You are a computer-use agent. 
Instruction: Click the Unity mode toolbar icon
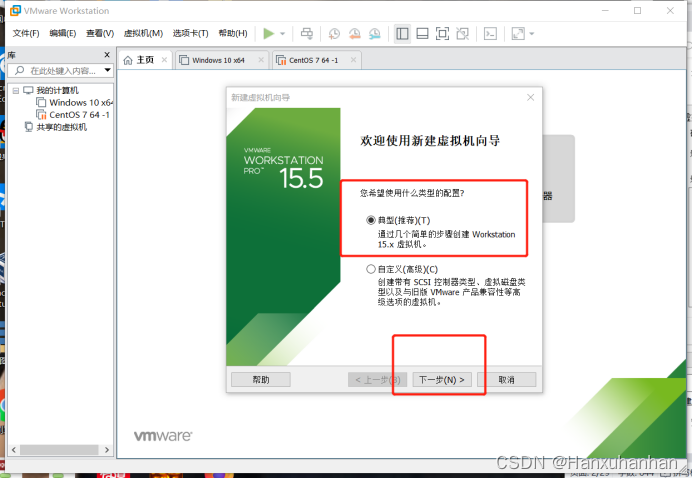point(463,34)
